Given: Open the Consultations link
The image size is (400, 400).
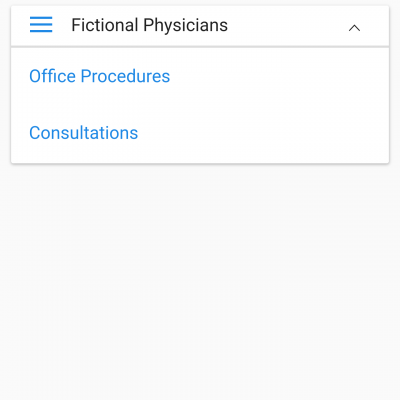Looking at the screenshot, I should 84,133.
